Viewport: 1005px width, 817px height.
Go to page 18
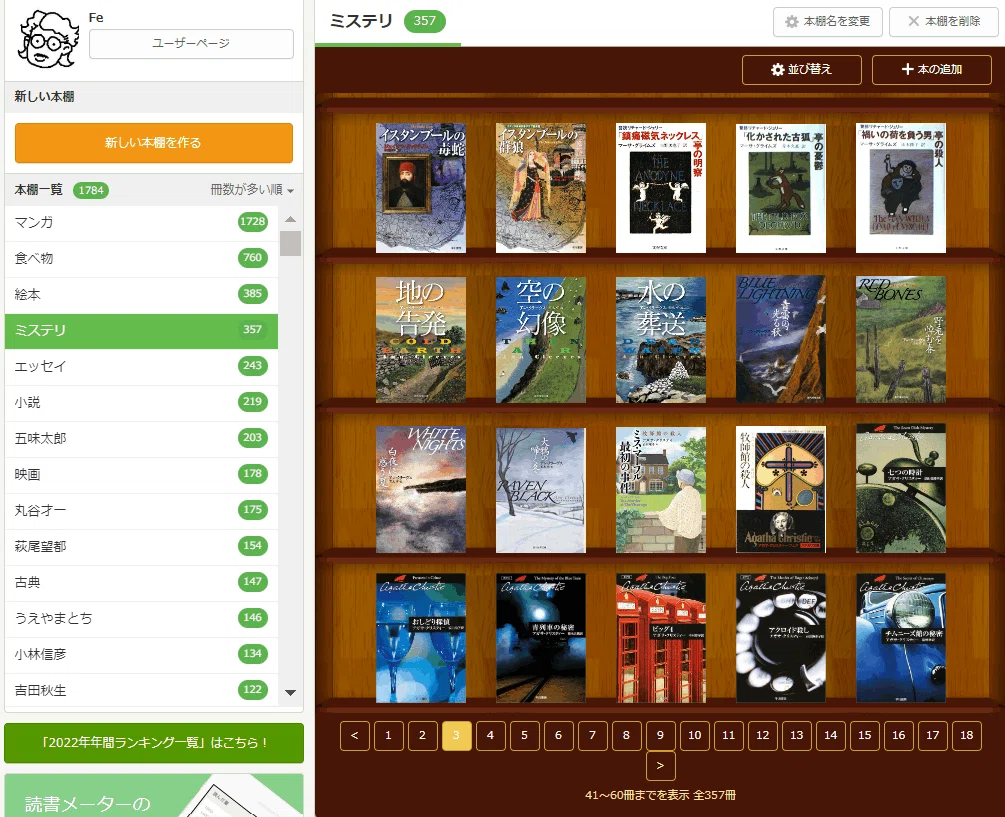click(x=967, y=736)
